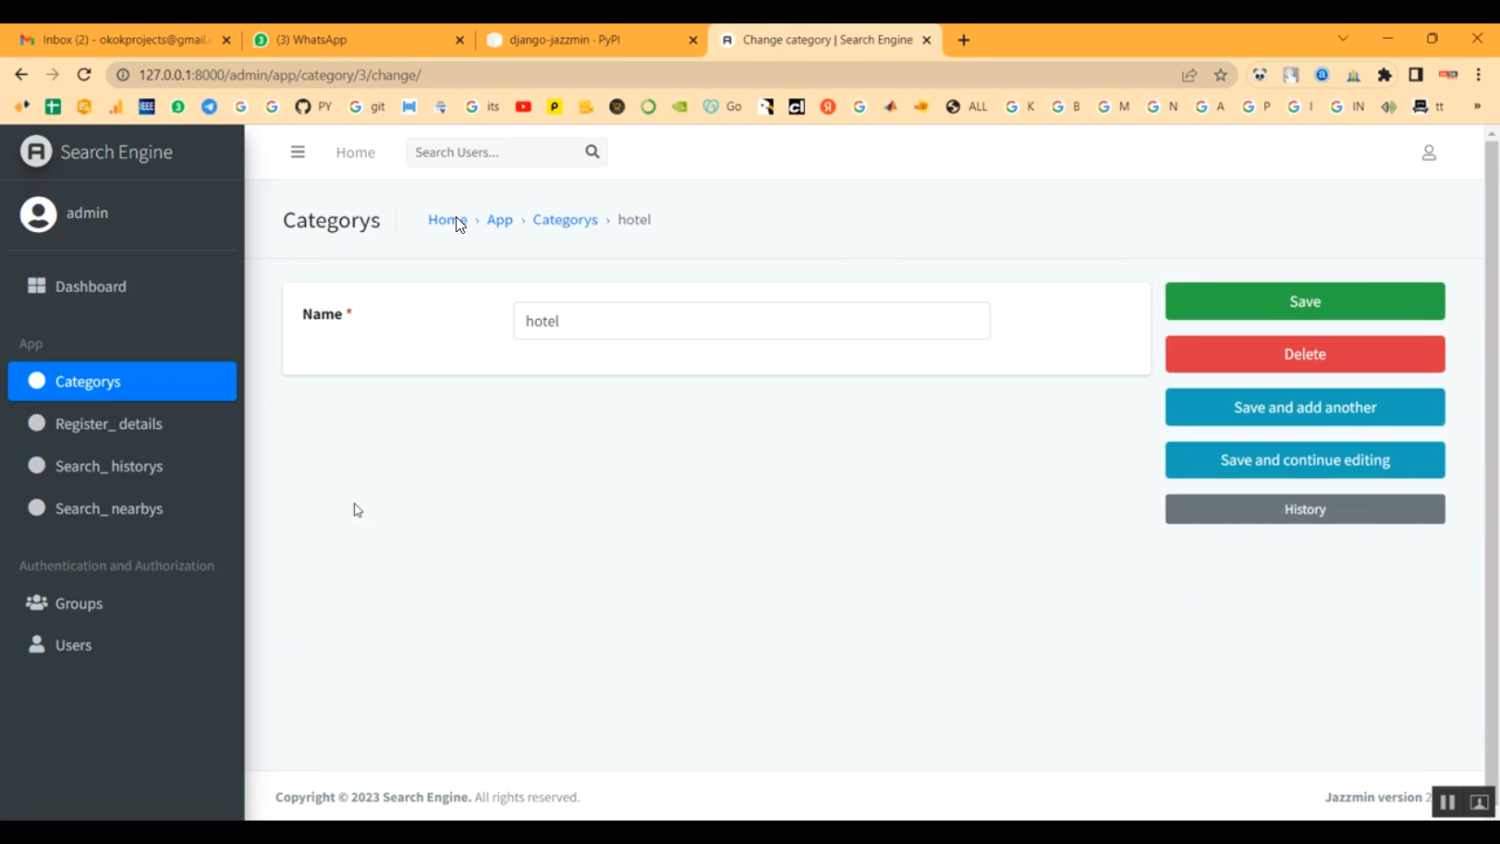Reload the current page

(x=84, y=74)
